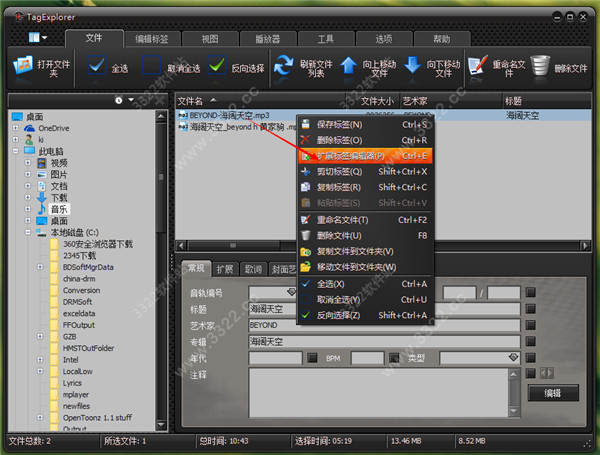This screenshot has height=455, width=600.
Task: Click the 向上移动文件 up arrow icon
Action: point(348,68)
